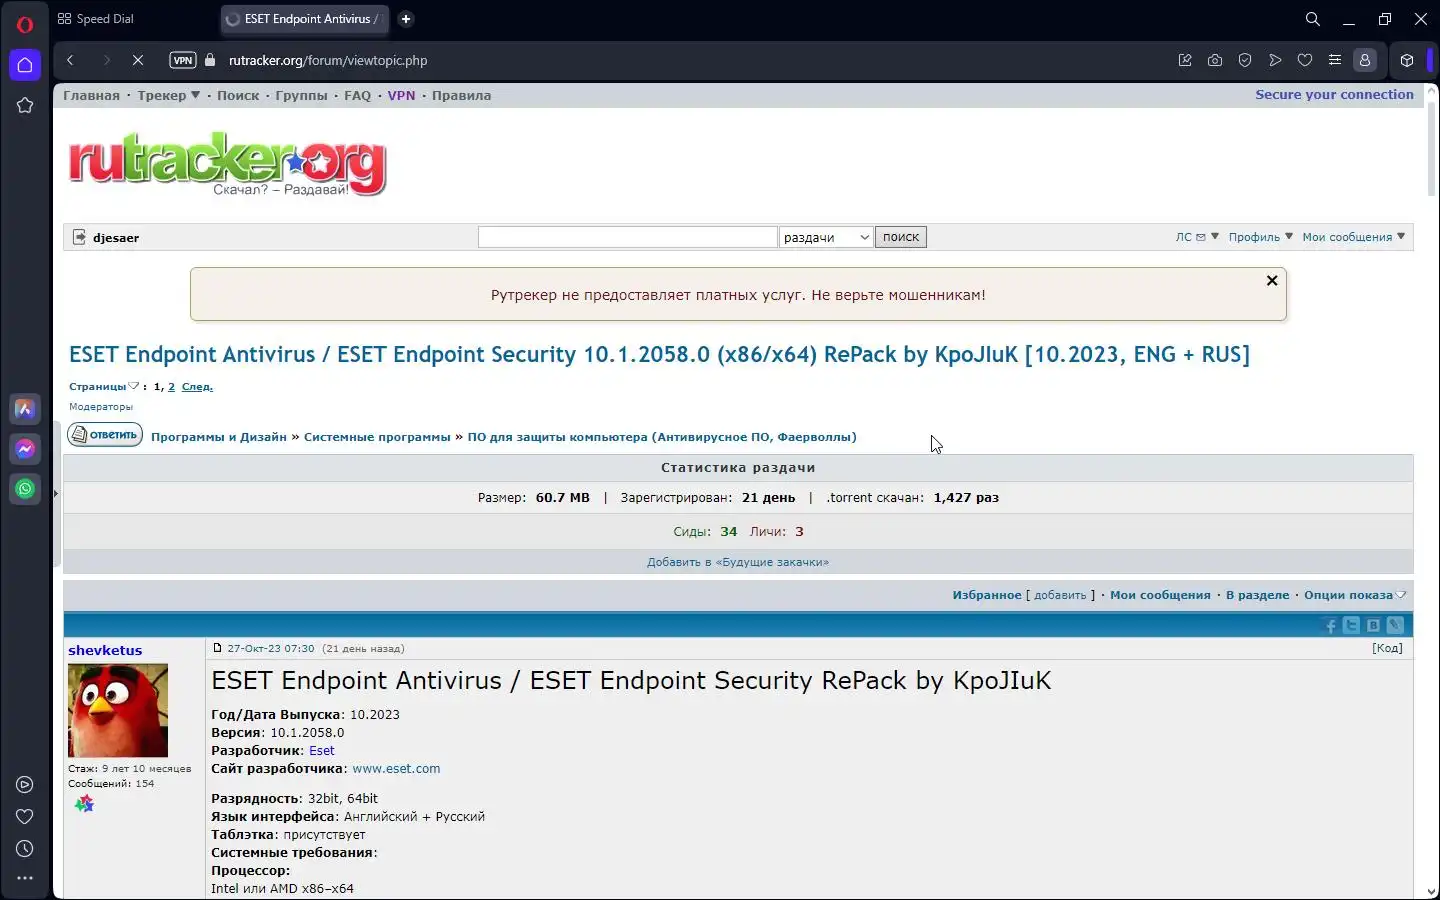The width and height of the screenshot is (1440, 900).
Task: Launch Aria AI in the sidebar
Action: pos(25,409)
